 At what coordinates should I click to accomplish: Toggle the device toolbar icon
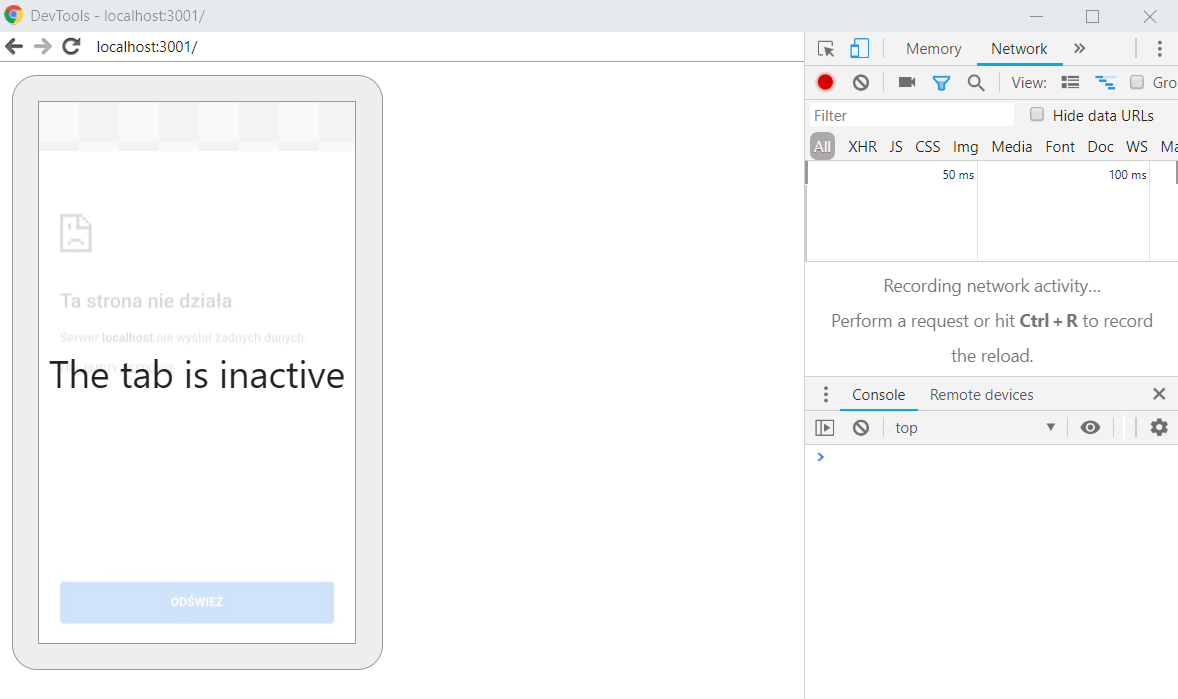[x=859, y=49]
